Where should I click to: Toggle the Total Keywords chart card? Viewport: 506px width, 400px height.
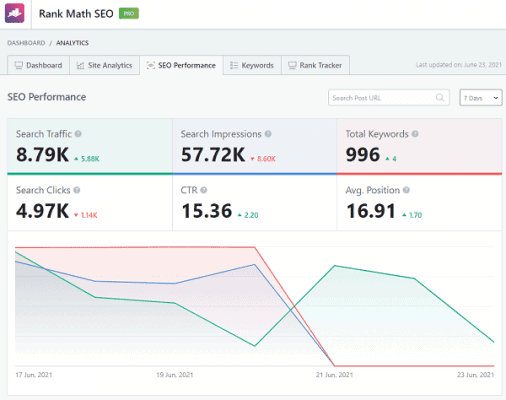419,146
